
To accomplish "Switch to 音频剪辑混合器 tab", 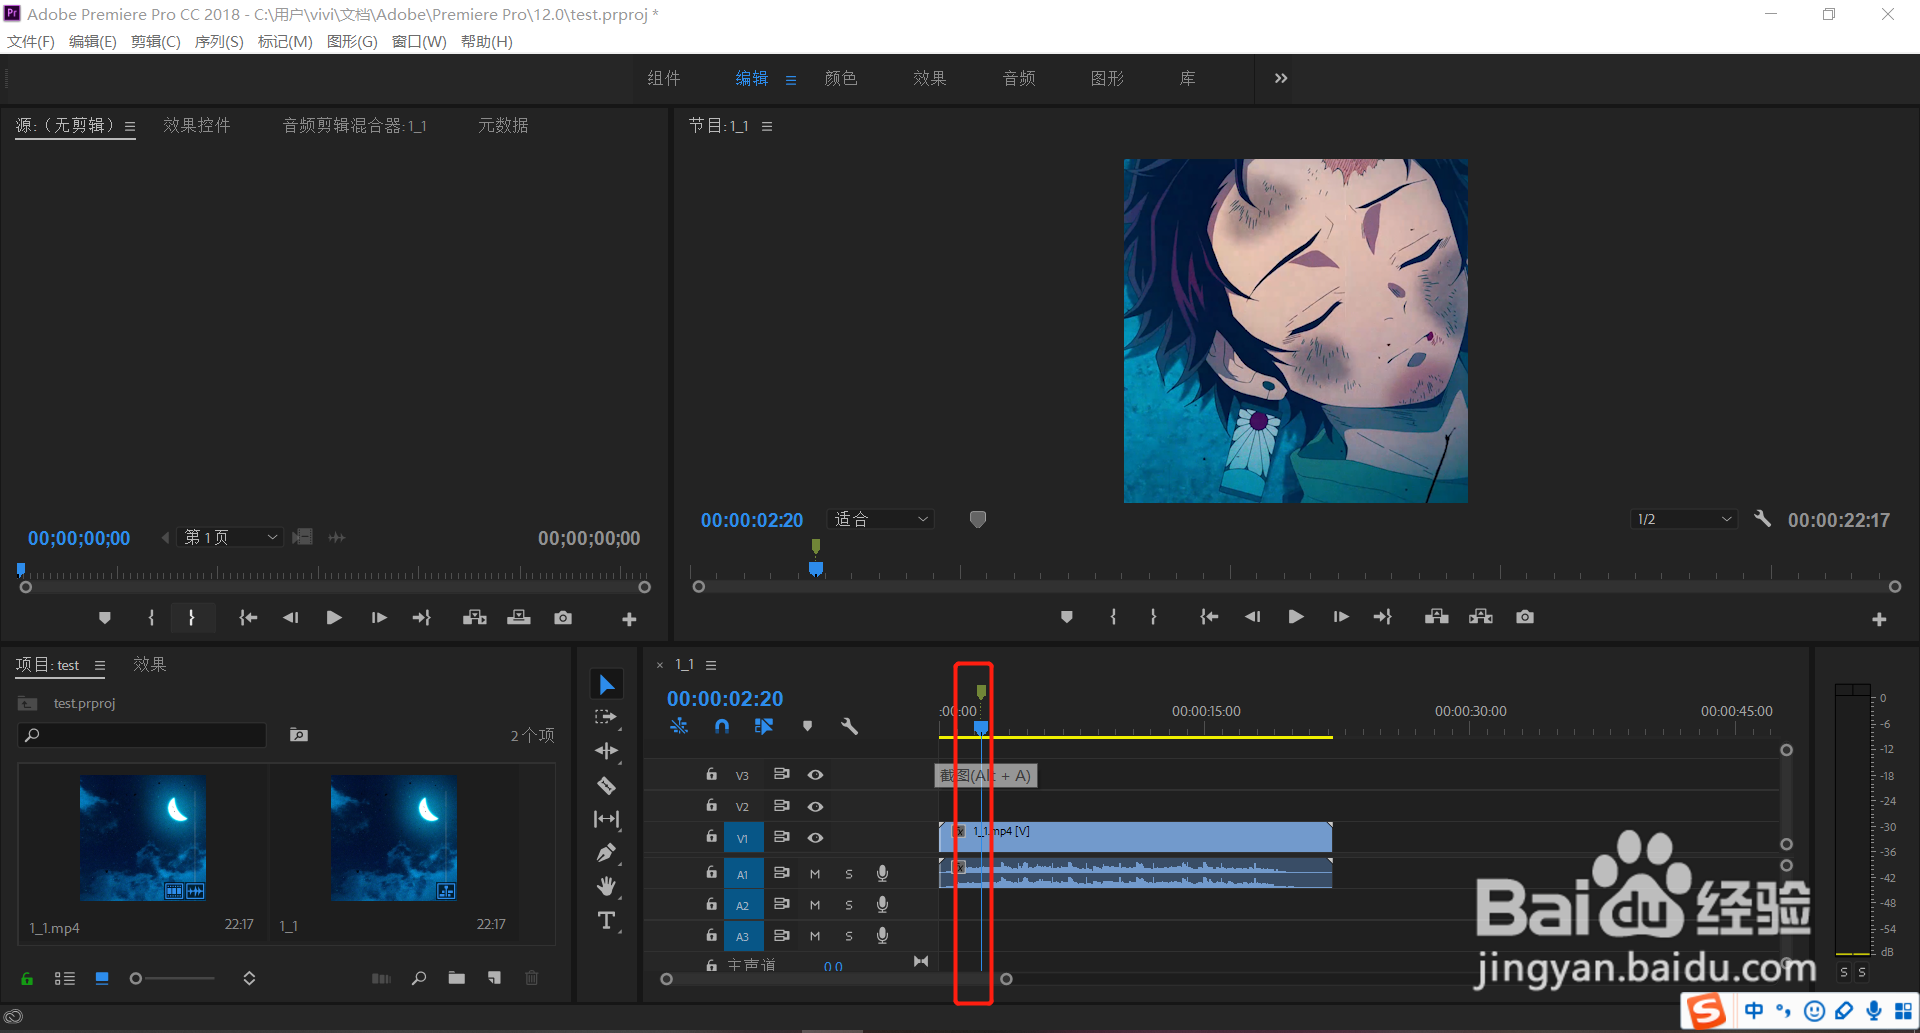I will click(x=355, y=125).
